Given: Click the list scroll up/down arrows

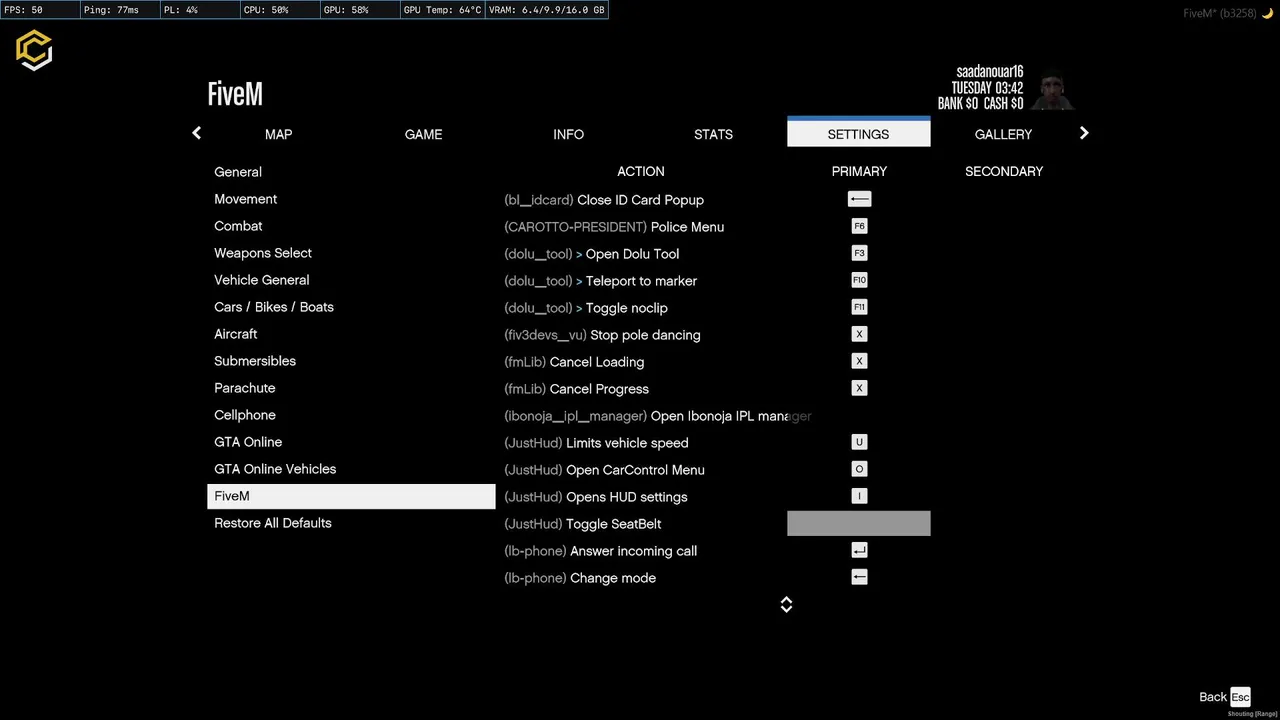Looking at the screenshot, I should 786,604.
